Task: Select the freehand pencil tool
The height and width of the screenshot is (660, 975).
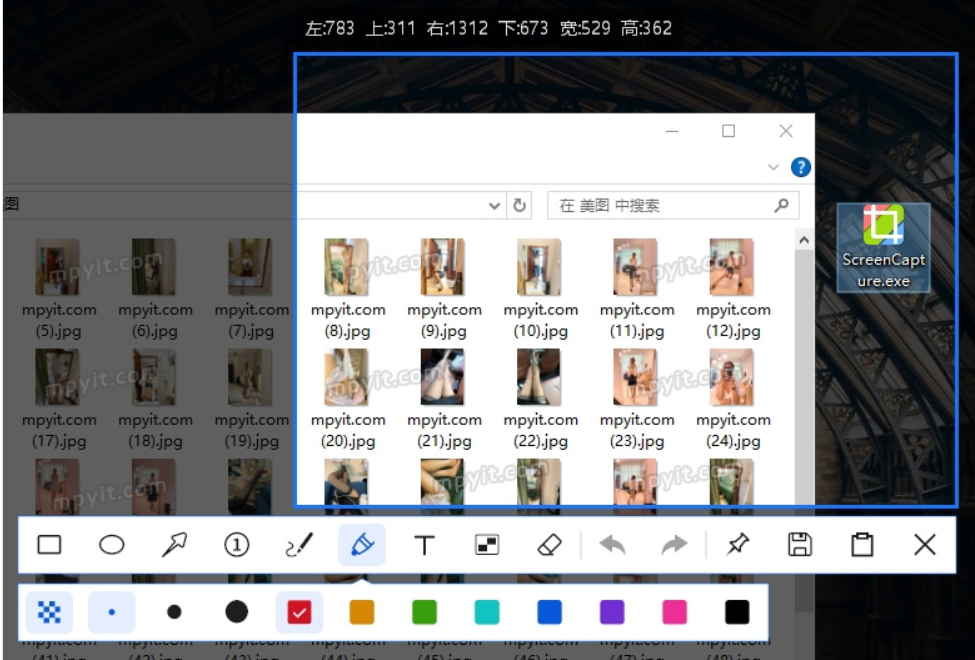Action: (298, 545)
